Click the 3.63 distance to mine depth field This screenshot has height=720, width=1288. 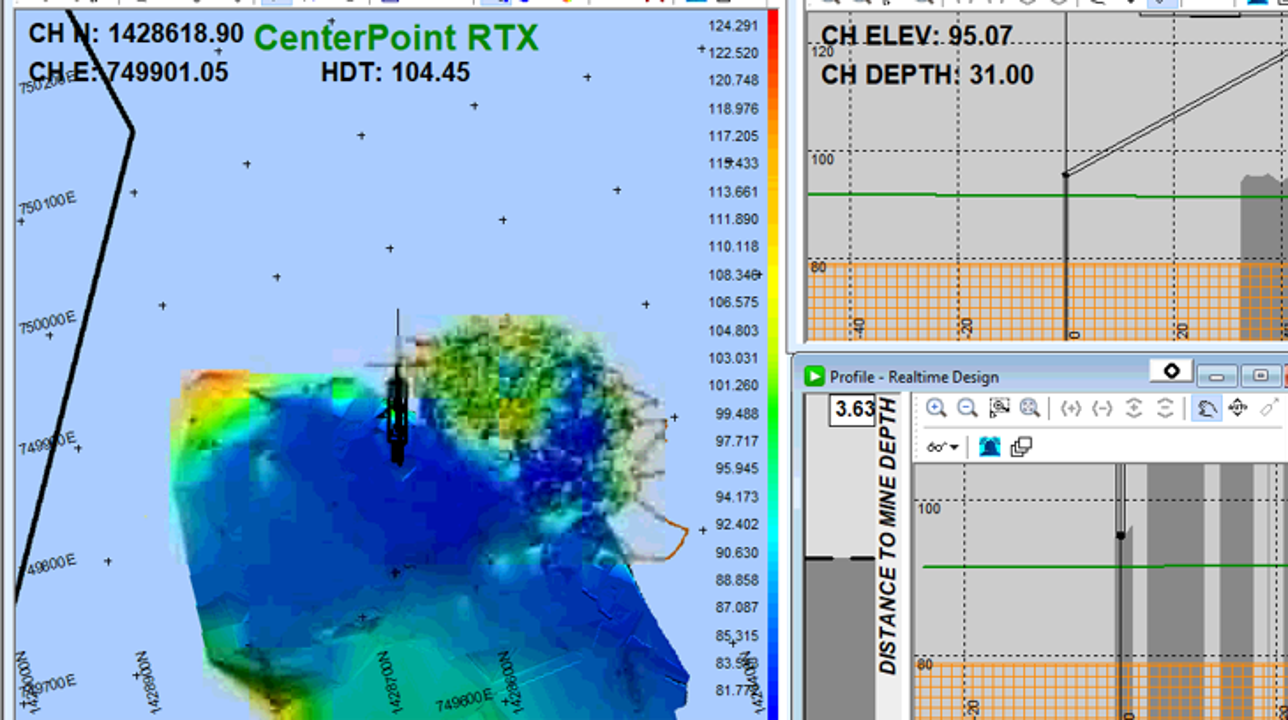pos(853,409)
